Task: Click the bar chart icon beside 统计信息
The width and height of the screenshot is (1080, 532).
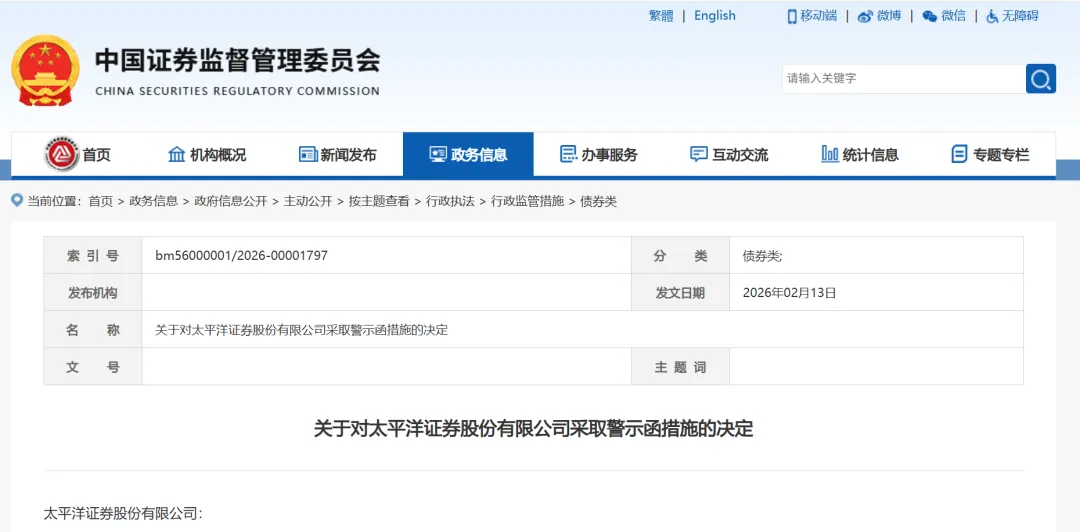Action: point(830,154)
